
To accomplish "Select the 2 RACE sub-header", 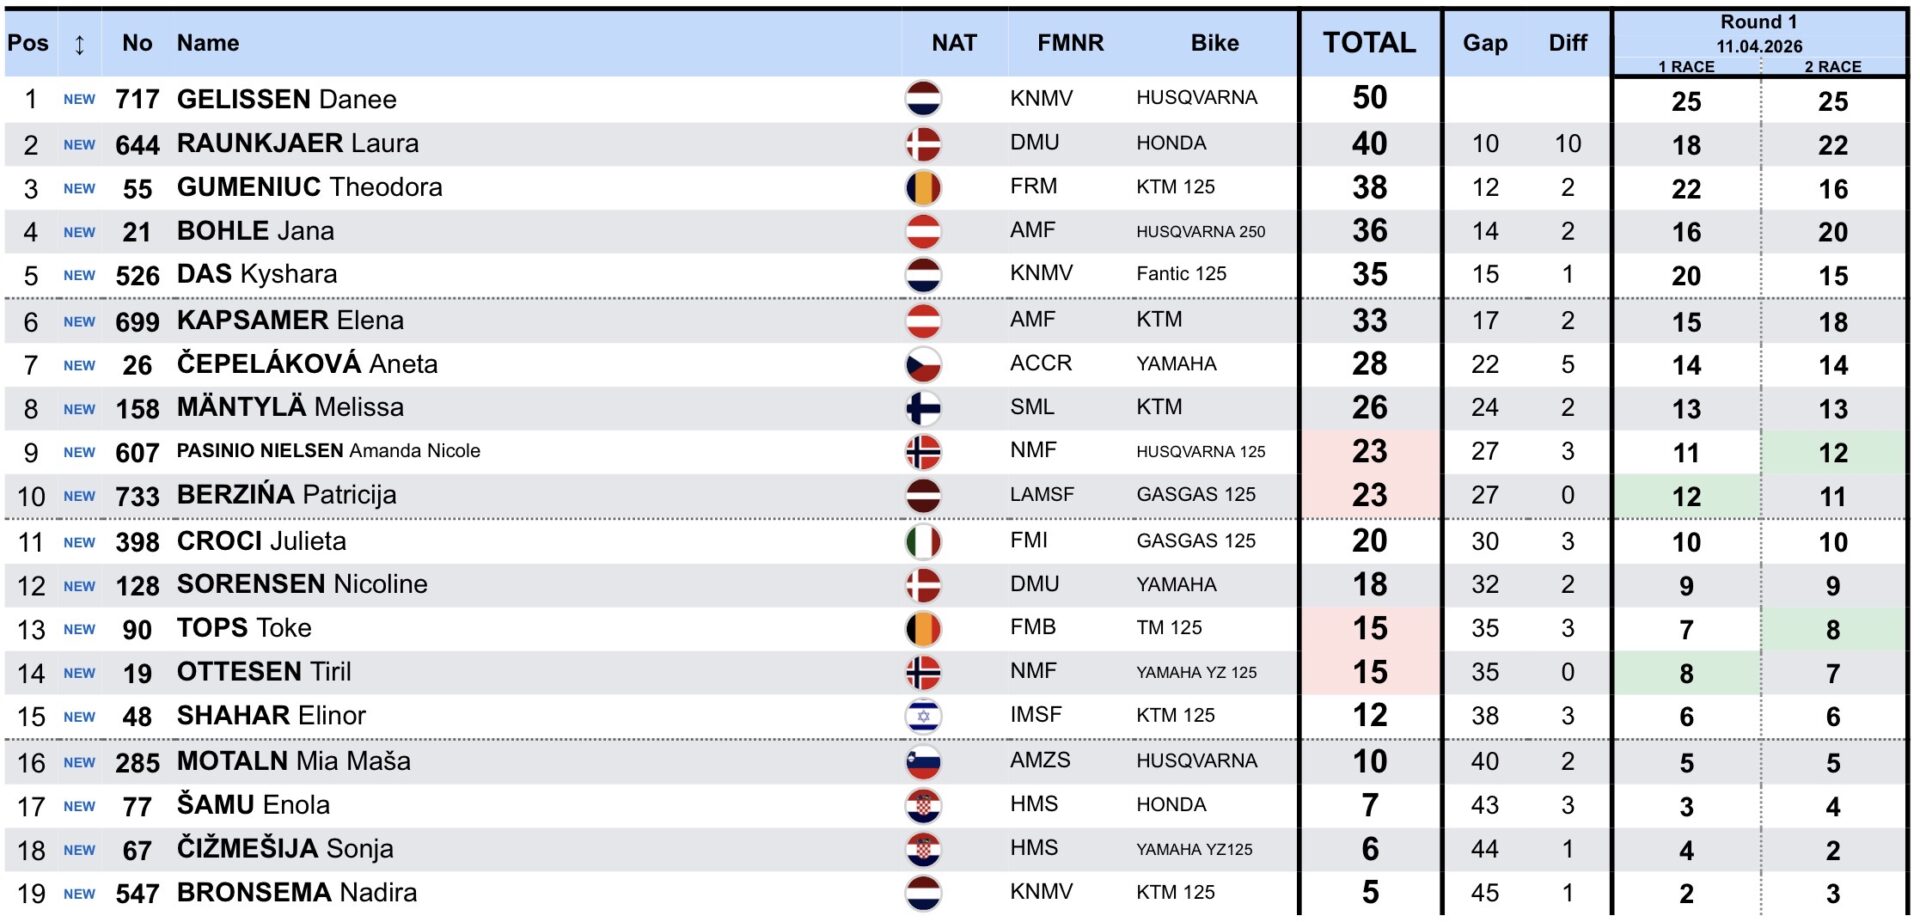I will (1832, 67).
